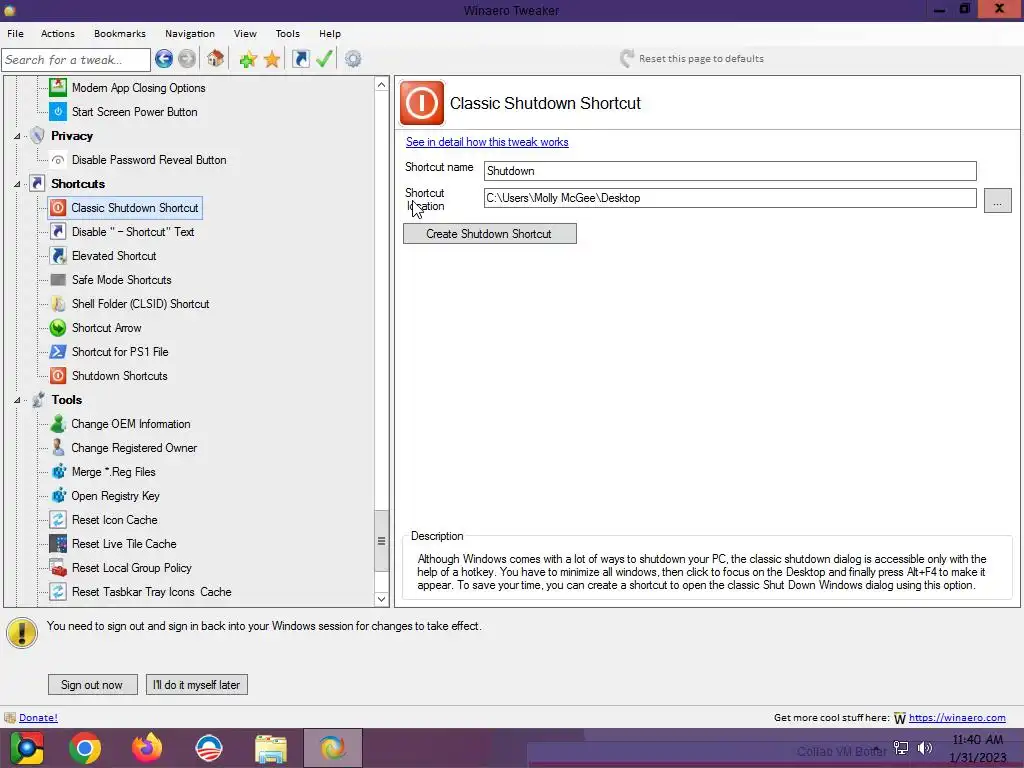The width and height of the screenshot is (1024, 768).
Task: Open settings gear in toolbar
Action: coord(353,59)
